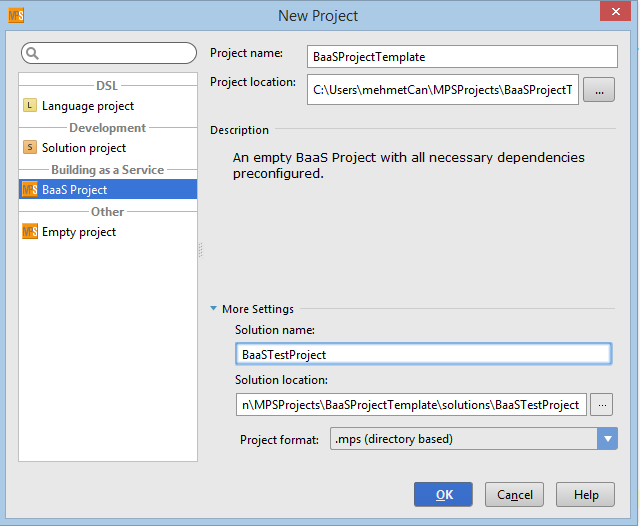This screenshot has width=640, height=526.
Task: Select the Solution project template
Action: click(x=84, y=148)
